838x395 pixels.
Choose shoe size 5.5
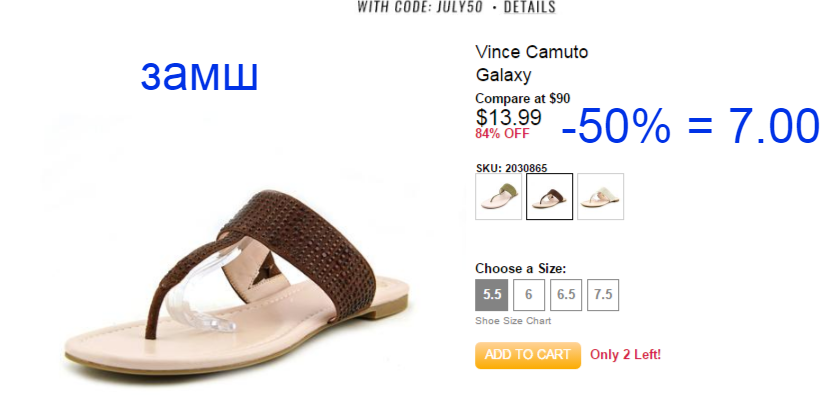[x=492, y=295]
